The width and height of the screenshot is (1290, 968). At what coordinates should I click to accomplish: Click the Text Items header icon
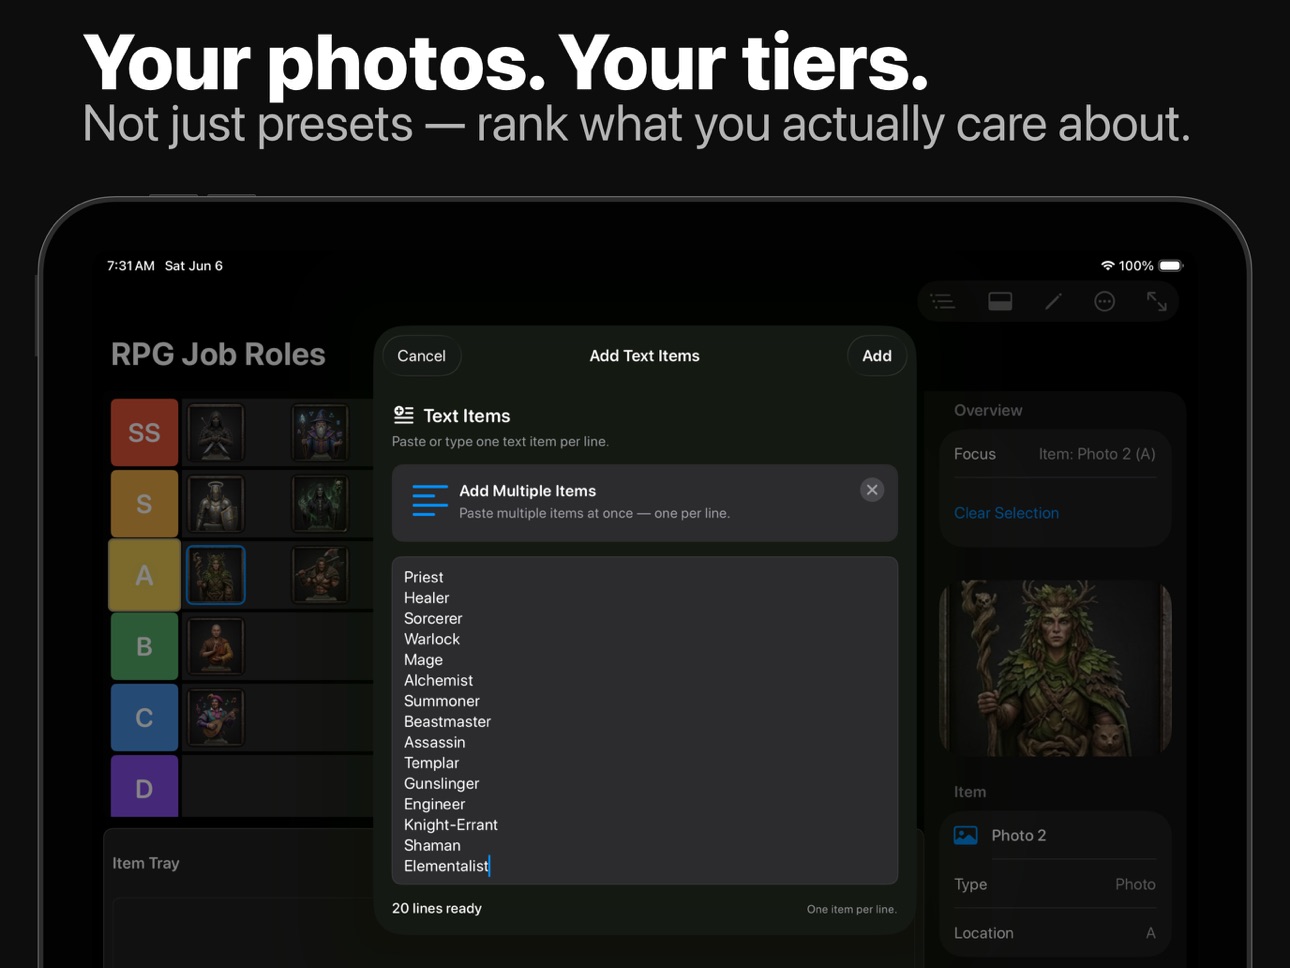point(404,415)
